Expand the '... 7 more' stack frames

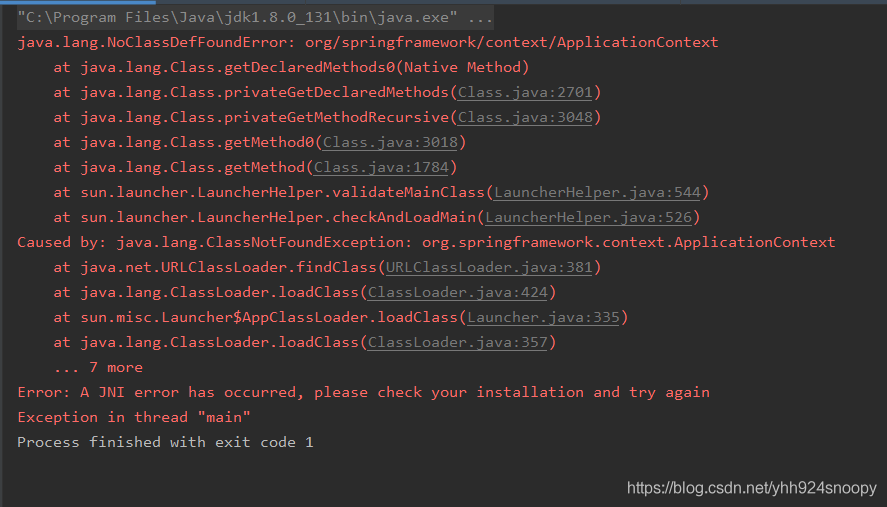point(98,367)
